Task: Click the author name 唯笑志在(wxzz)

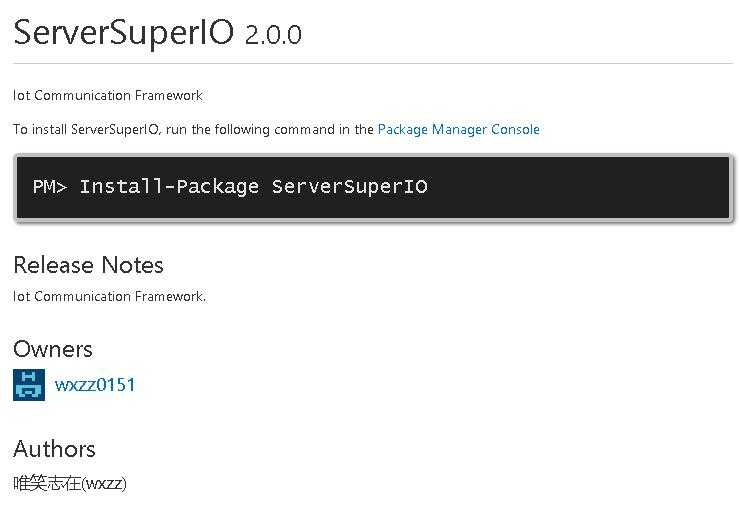Action: pos(70,484)
